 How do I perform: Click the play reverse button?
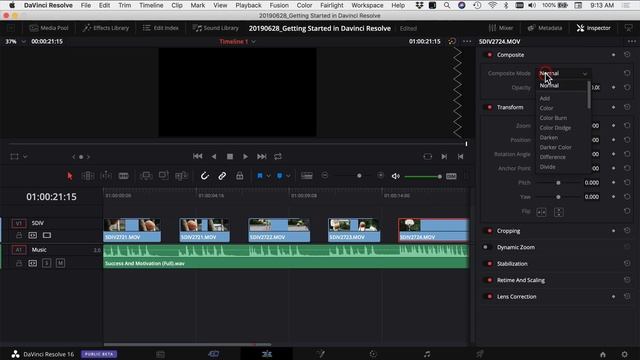point(213,156)
